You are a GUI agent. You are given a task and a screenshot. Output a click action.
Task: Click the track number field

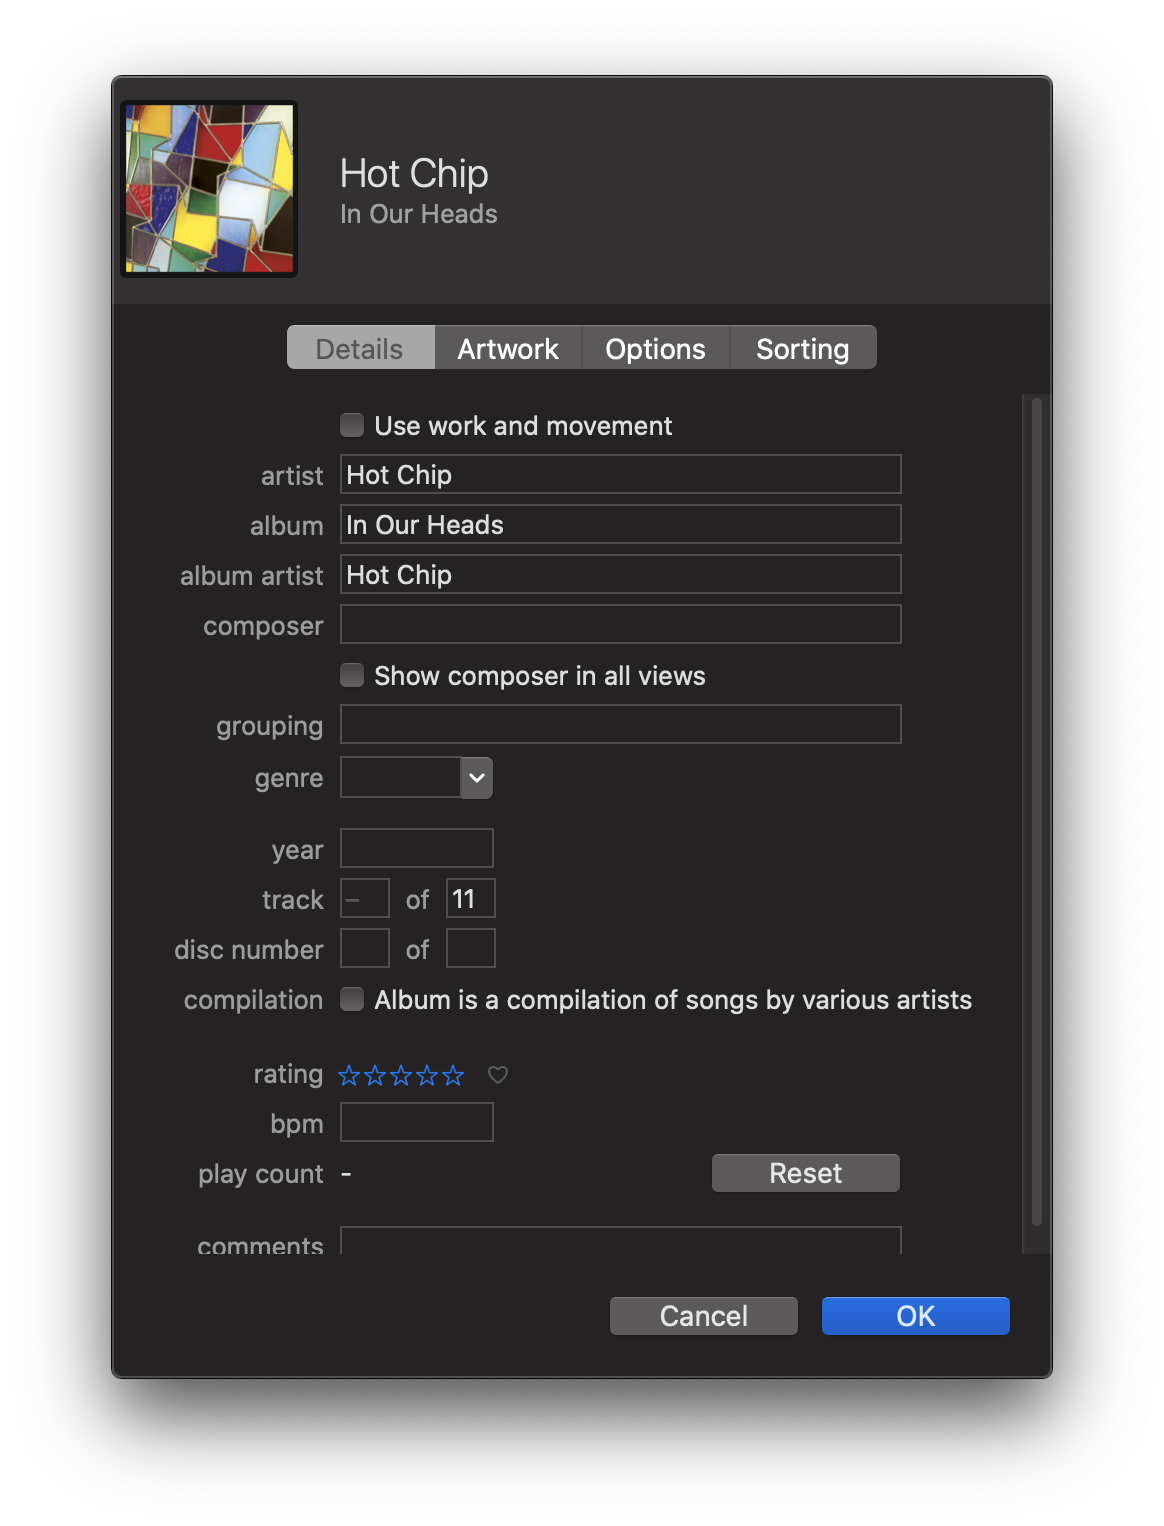(365, 898)
